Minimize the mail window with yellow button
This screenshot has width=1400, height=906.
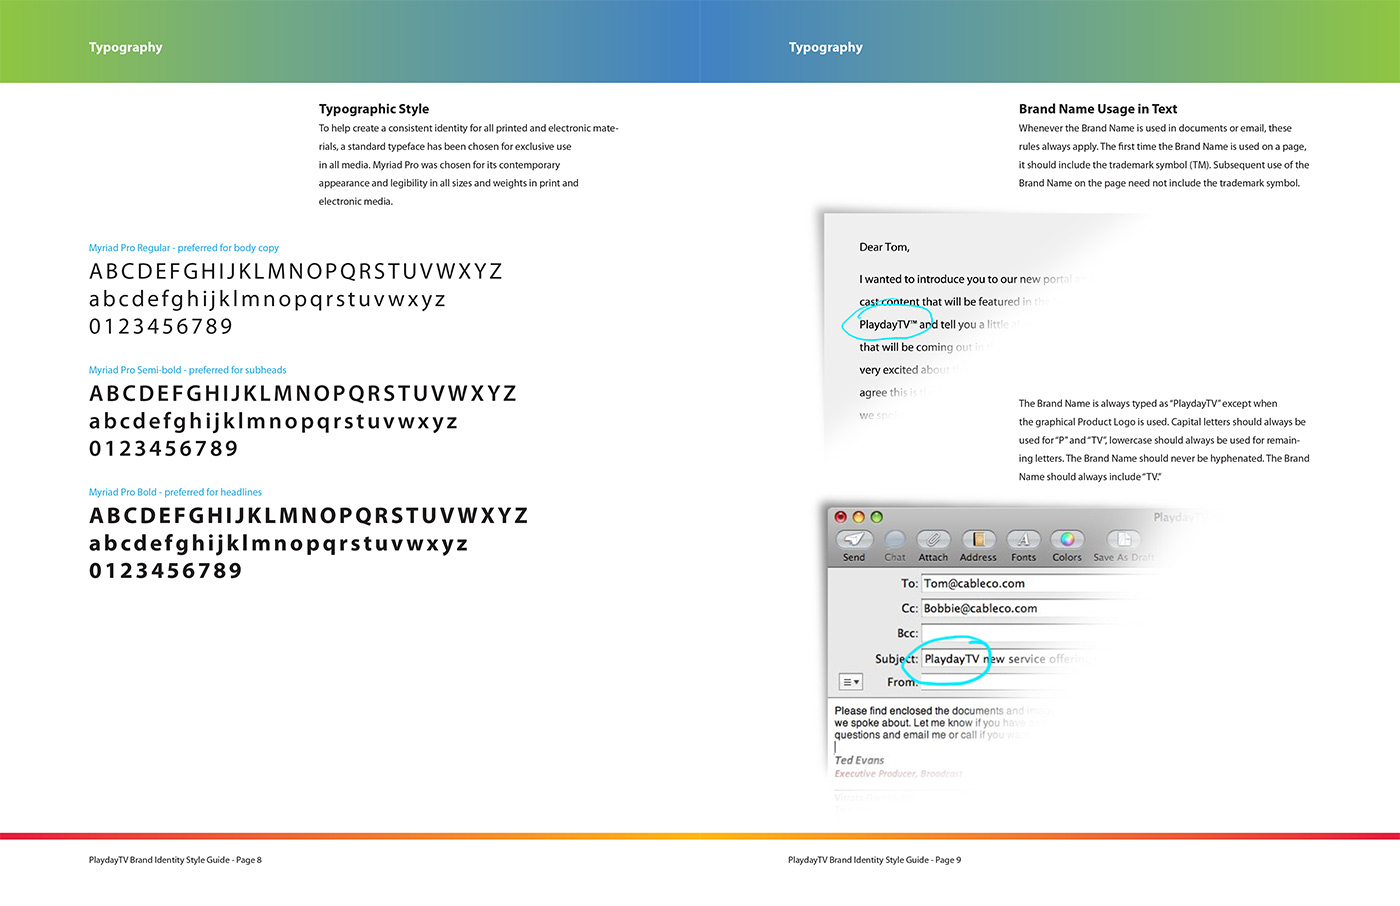point(858,517)
